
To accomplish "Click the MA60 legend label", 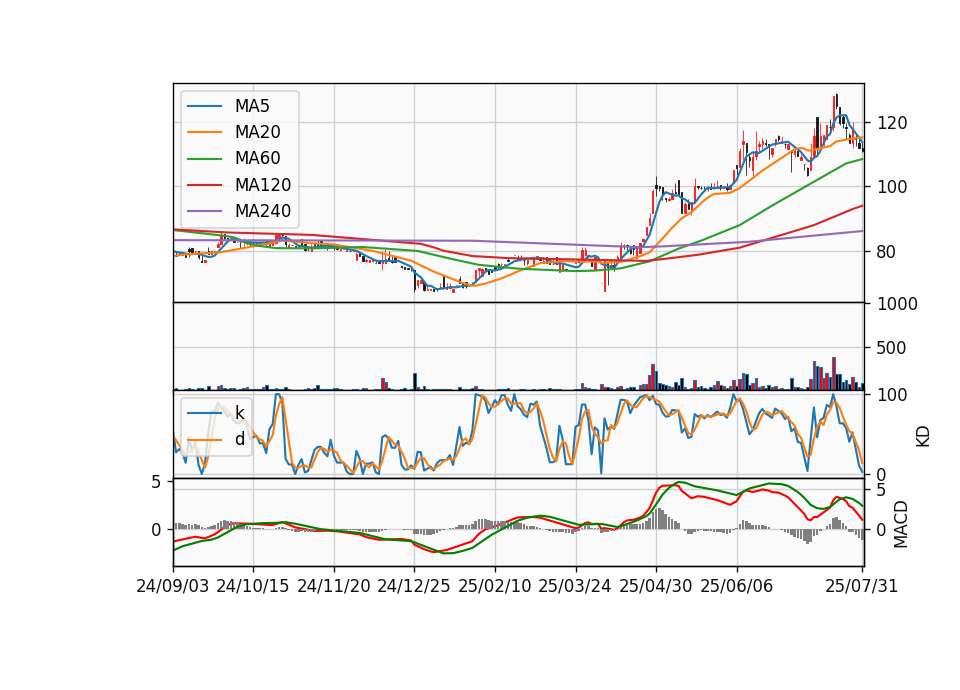I will click(x=257, y=158).
